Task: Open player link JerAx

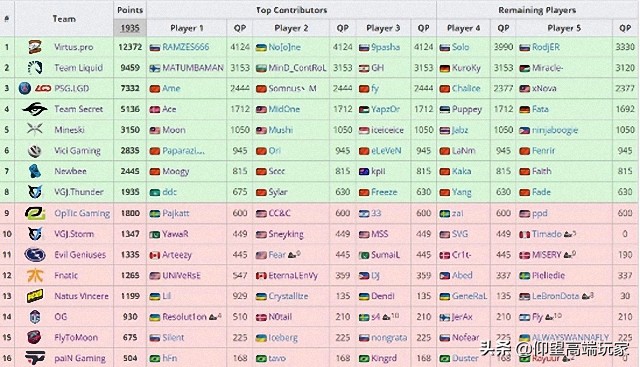Action: (462, 317)
